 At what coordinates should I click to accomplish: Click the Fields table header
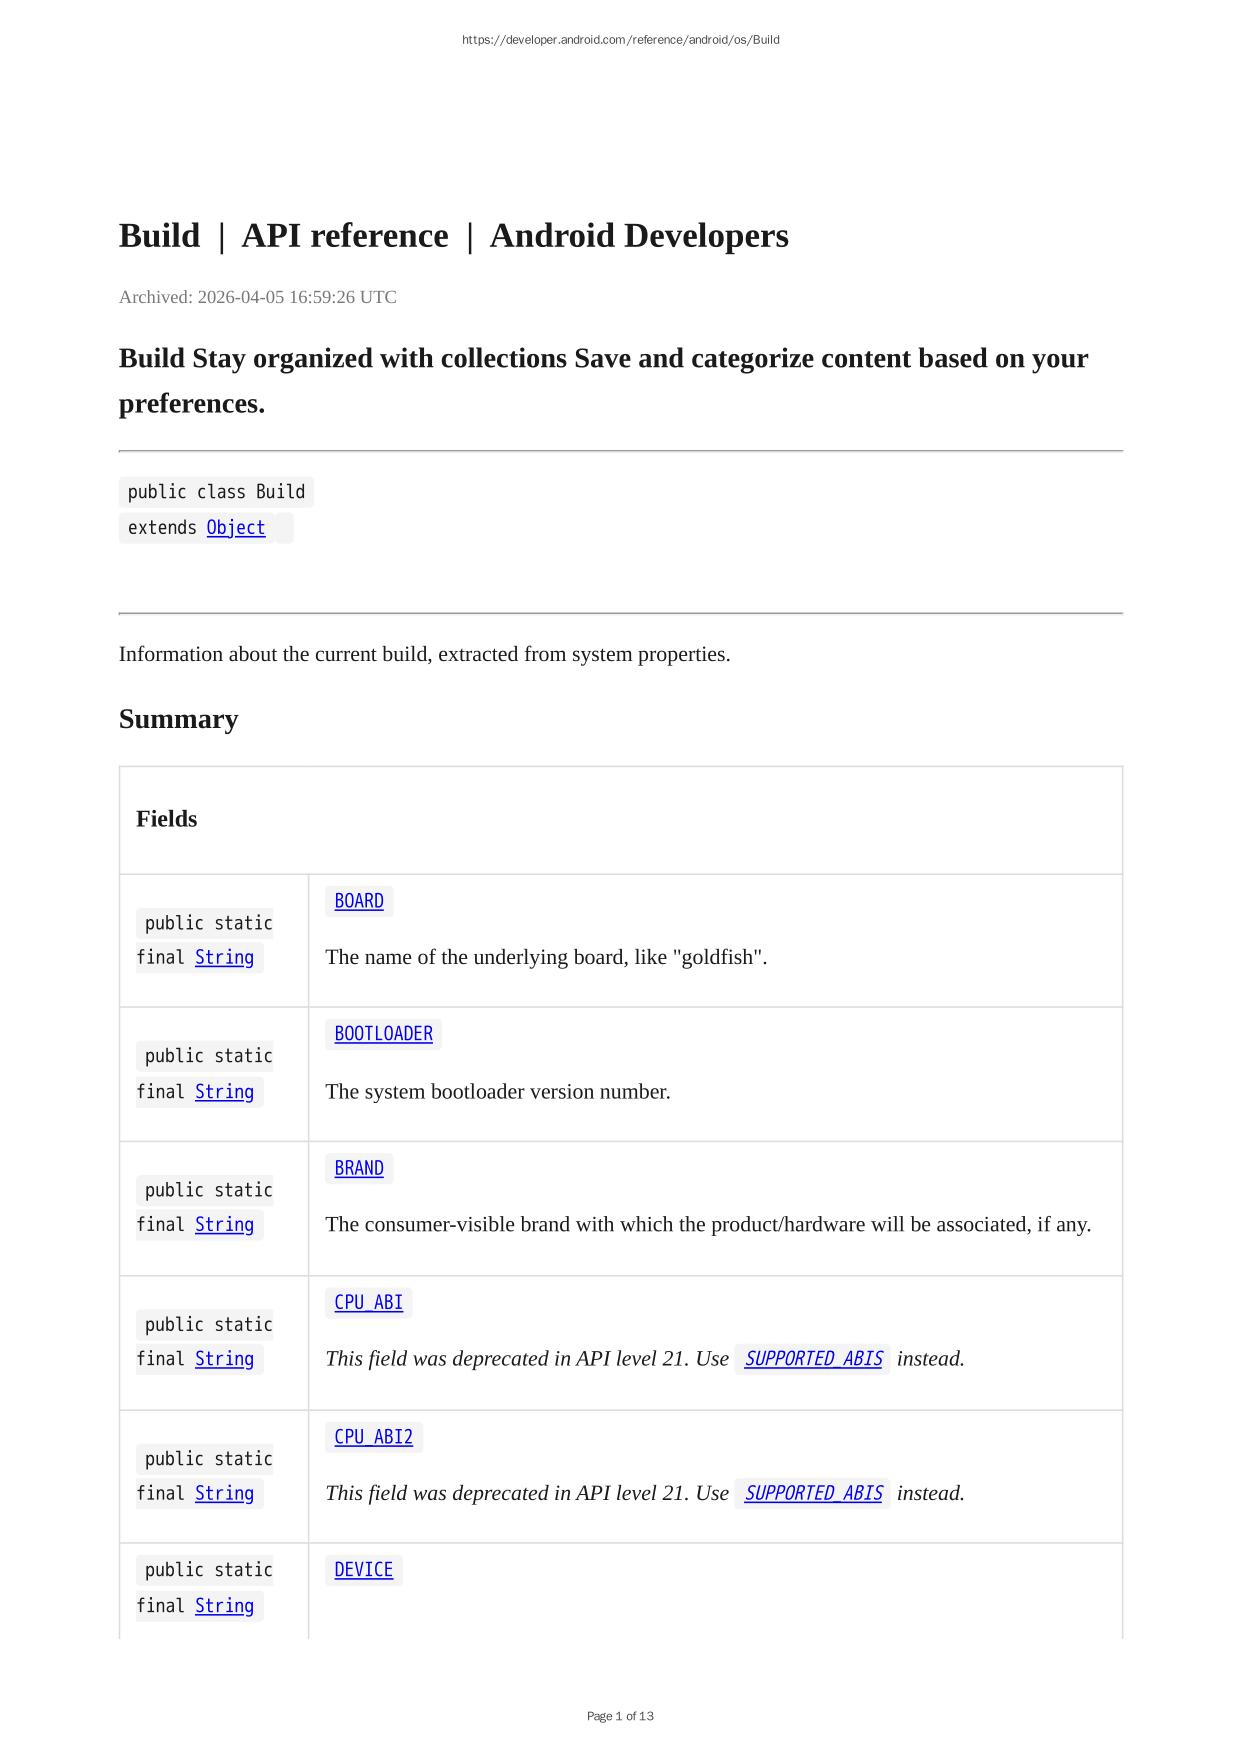(167, 819)
